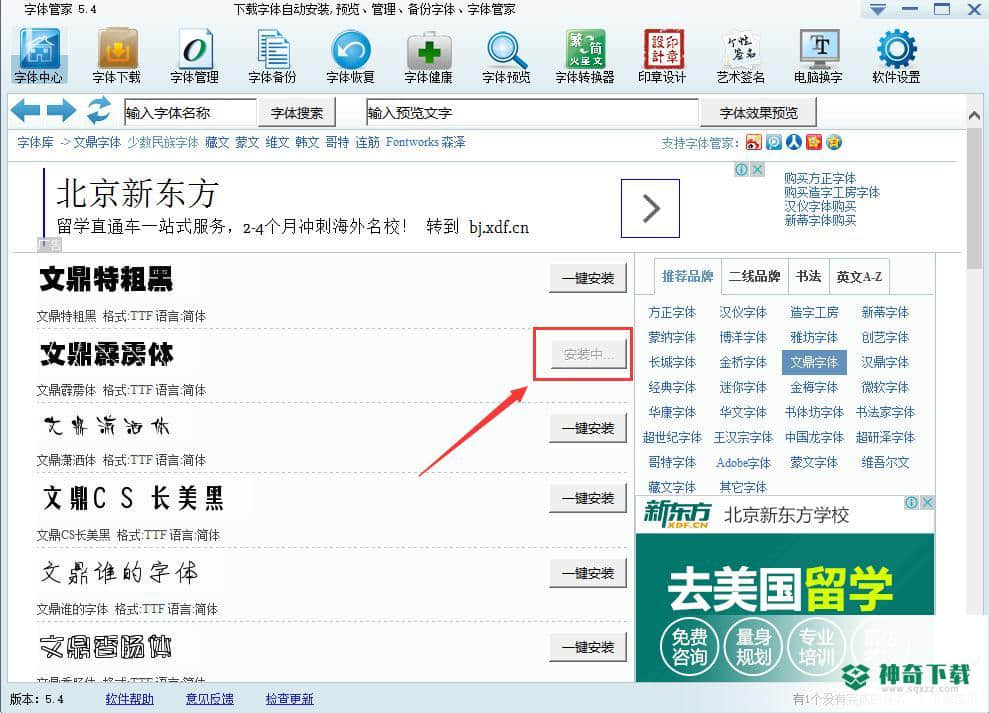The height and width of the screenshot is (713, 989).
Task: Click the fourth 支持字体管家 share icon
Action: (x=814, y=142)
